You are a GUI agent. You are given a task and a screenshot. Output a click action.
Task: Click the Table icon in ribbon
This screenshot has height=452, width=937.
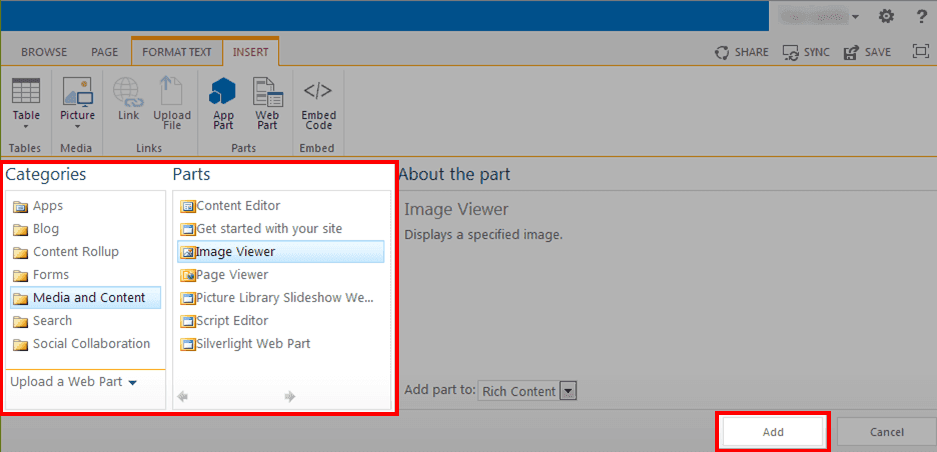[x=26, y=92]
